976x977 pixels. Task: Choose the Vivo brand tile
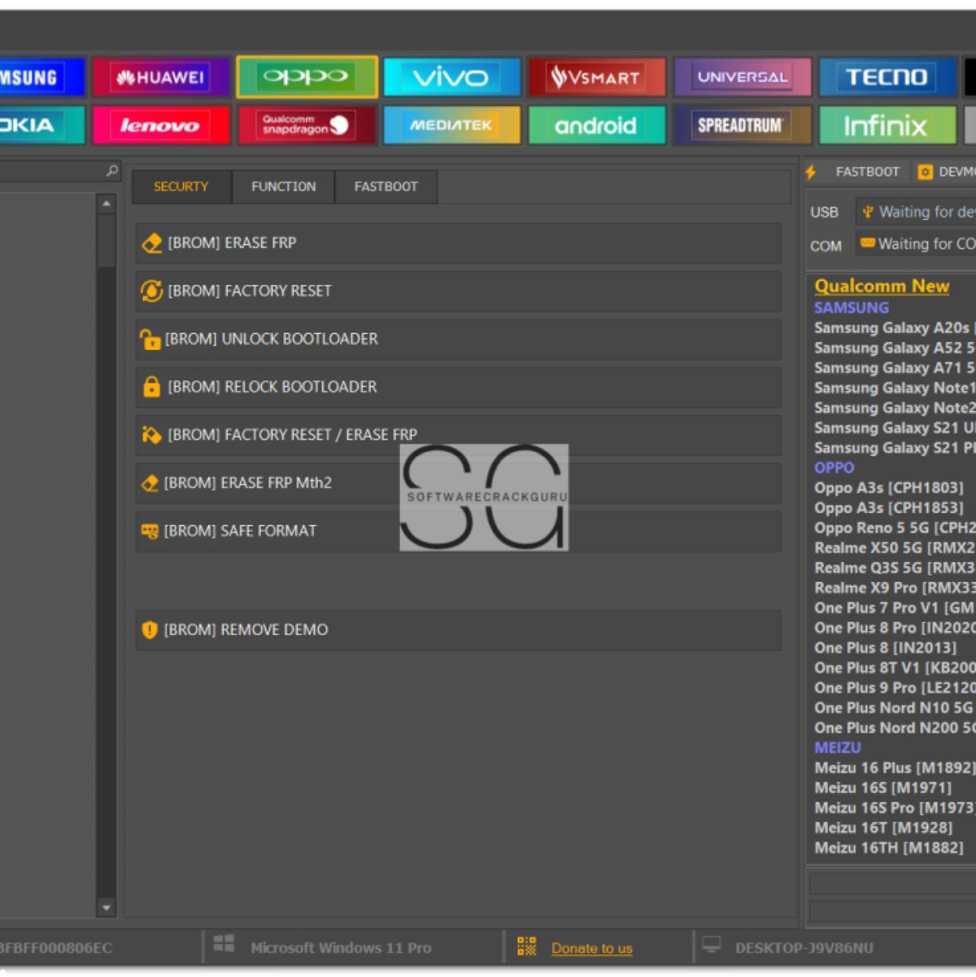click(x=452, y=77)
